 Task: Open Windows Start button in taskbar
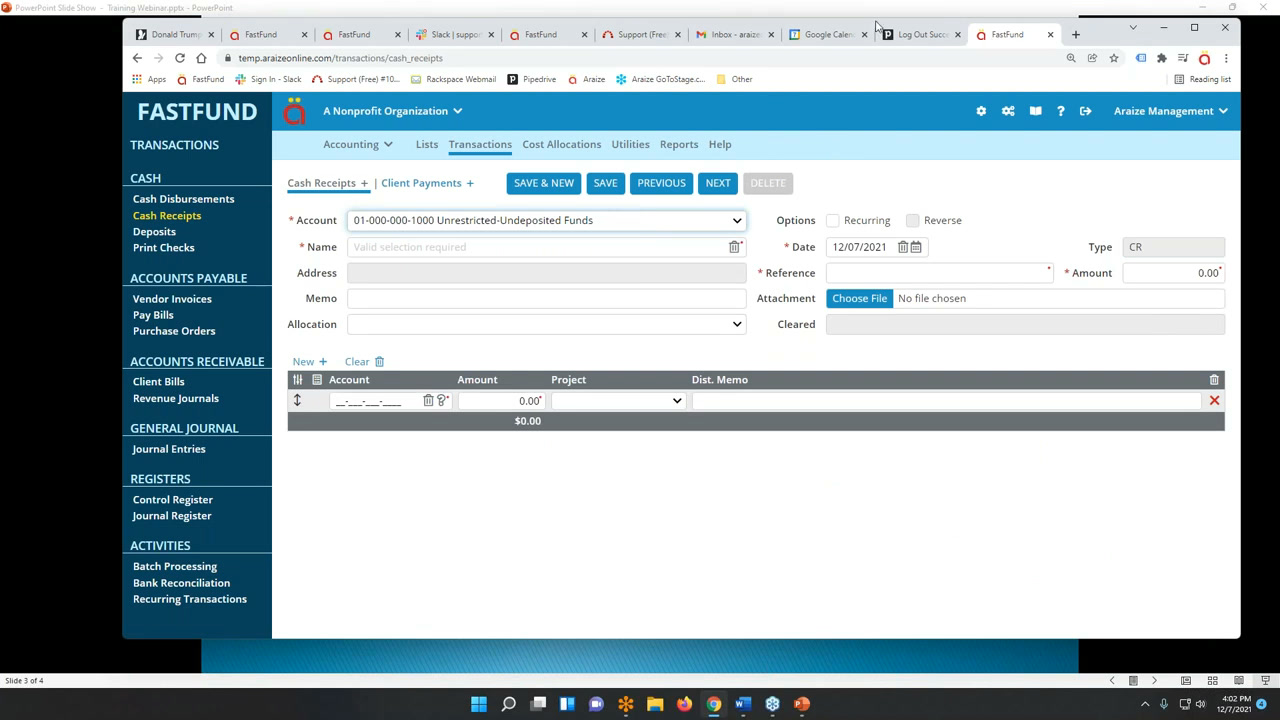(479, 704)
